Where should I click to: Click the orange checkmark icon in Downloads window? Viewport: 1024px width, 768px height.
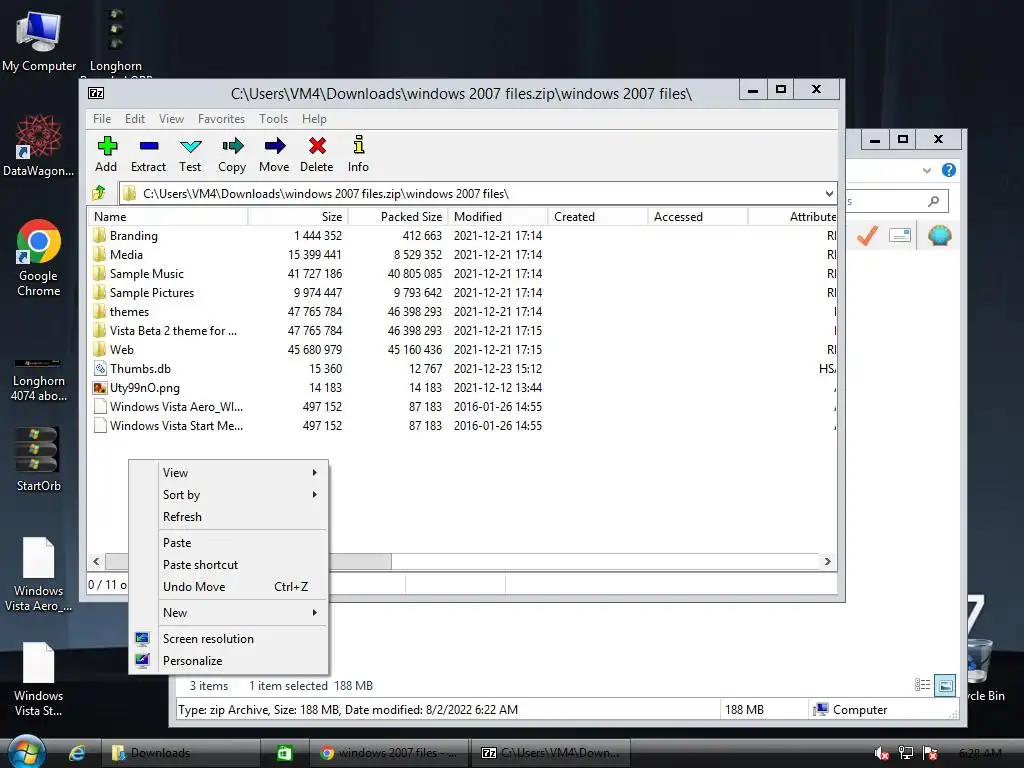coord(867,236)
